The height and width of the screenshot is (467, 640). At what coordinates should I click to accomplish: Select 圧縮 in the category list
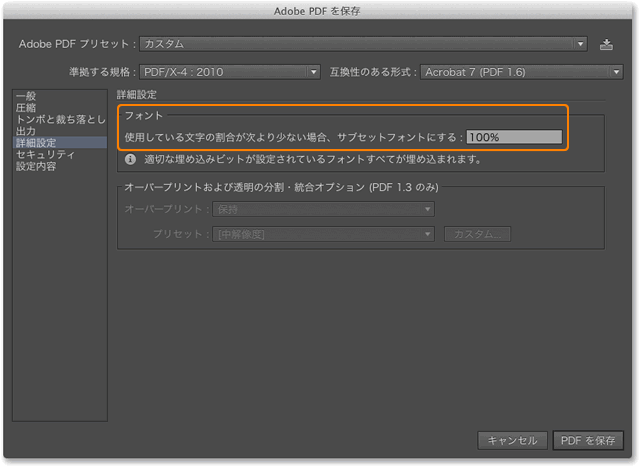25,108
